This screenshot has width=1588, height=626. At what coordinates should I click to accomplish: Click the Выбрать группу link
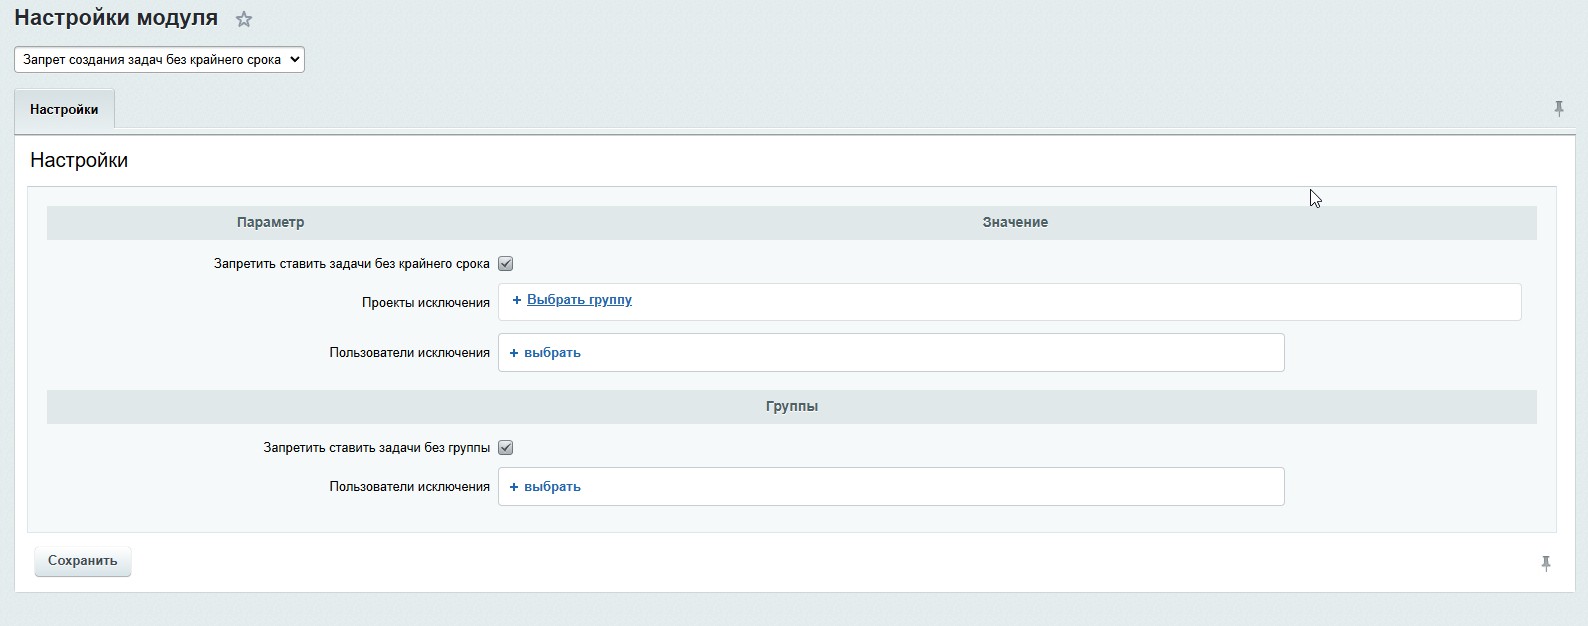coord(579,300)
